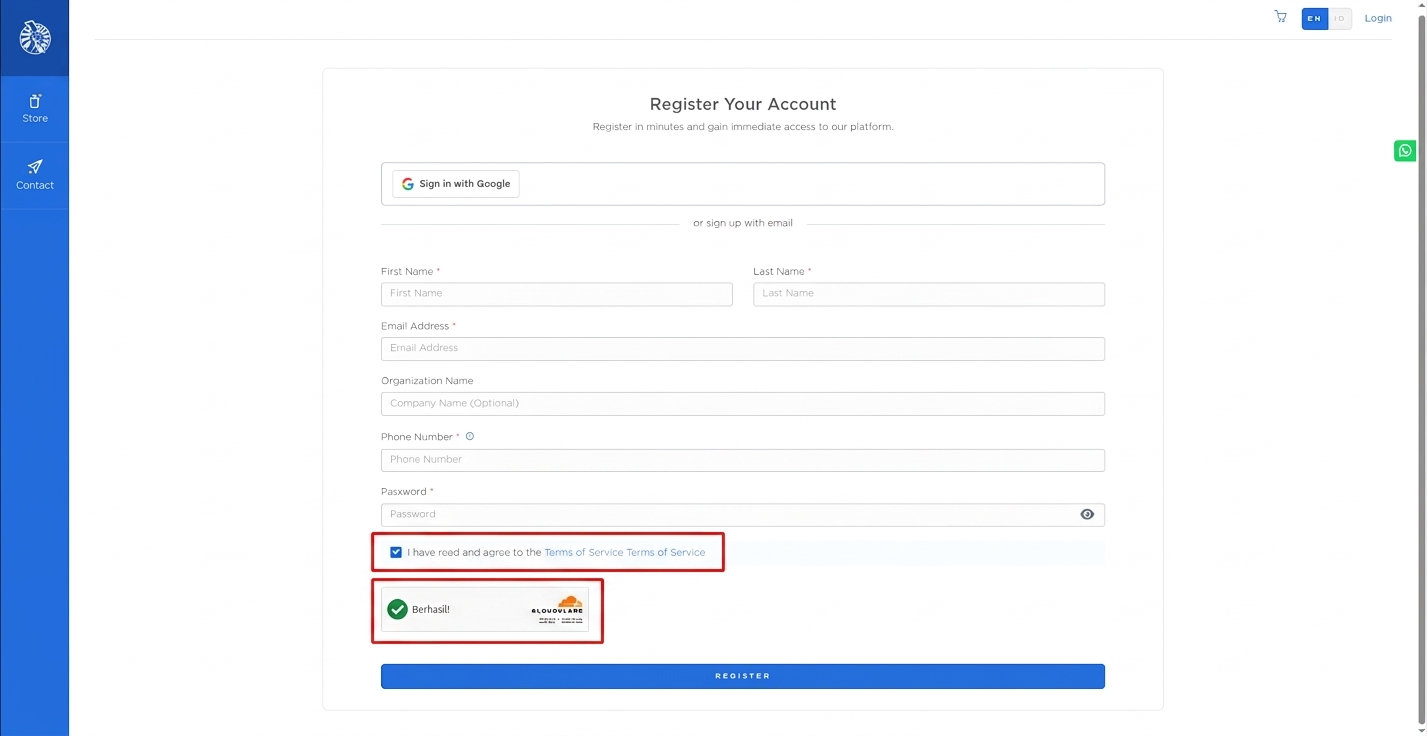Uncheck the Terms of Service agreement checkbox
The height and width of the screenshot is (736, 1427).
click(x=397, y=552)
